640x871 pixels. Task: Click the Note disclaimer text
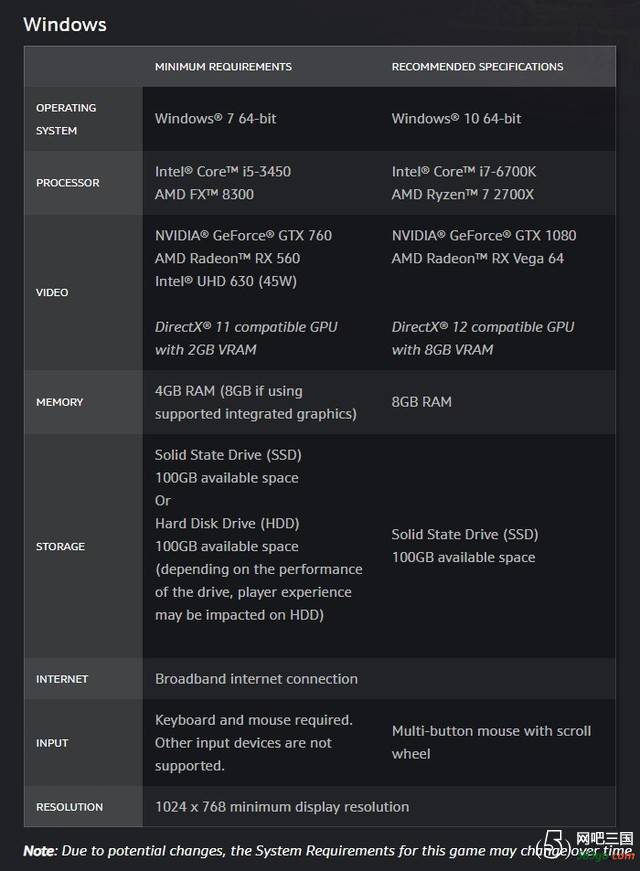[x=328, y=850]
